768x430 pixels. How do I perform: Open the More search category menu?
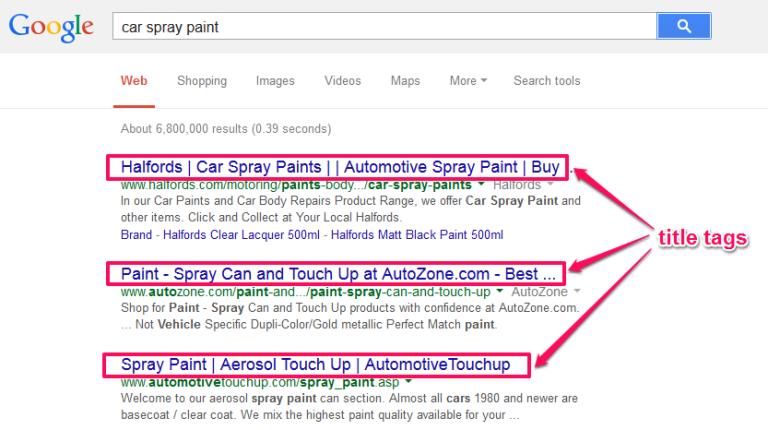[x=468, y=81]
